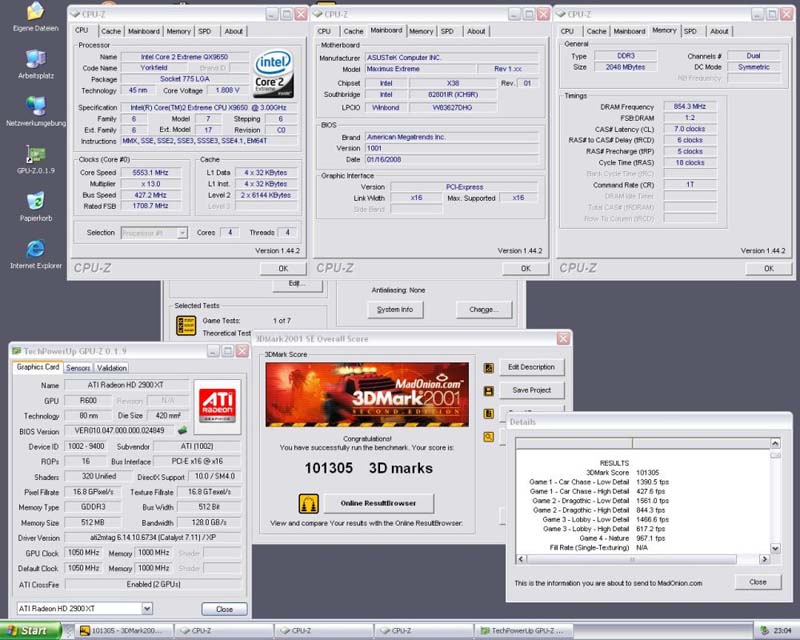Switch to the TechPowerUp GPU-Z taskbar button
The height and width of the screenshot is (640, 800).
tap(524, 631)
